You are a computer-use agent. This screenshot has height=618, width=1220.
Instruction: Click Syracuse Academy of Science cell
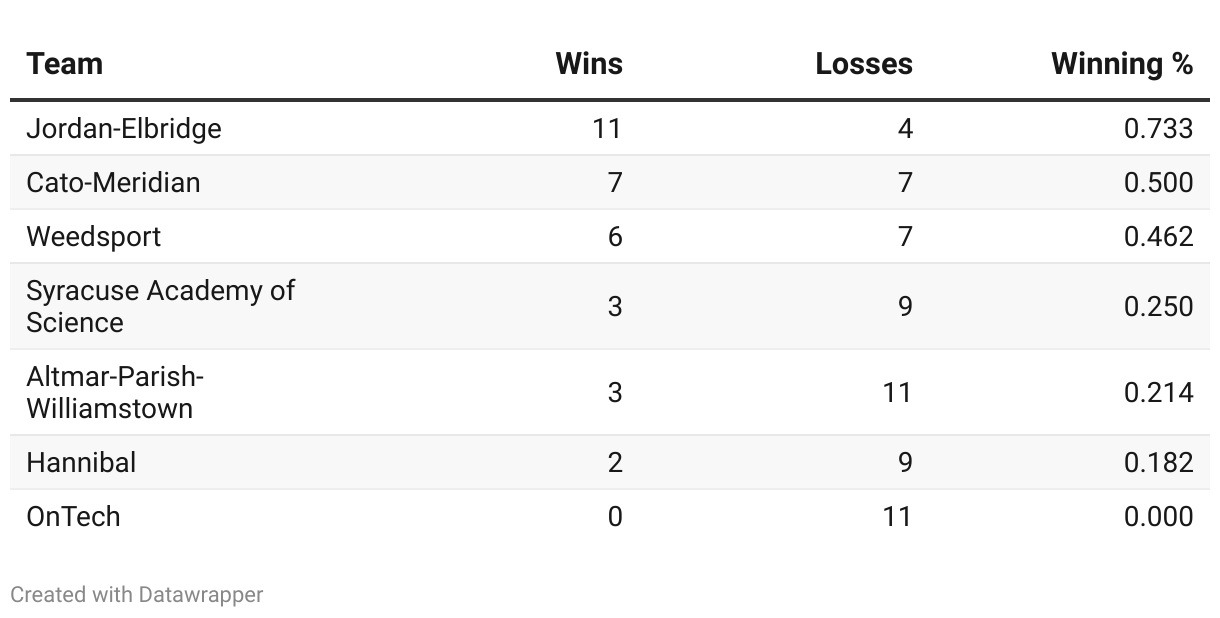[160, 306]
